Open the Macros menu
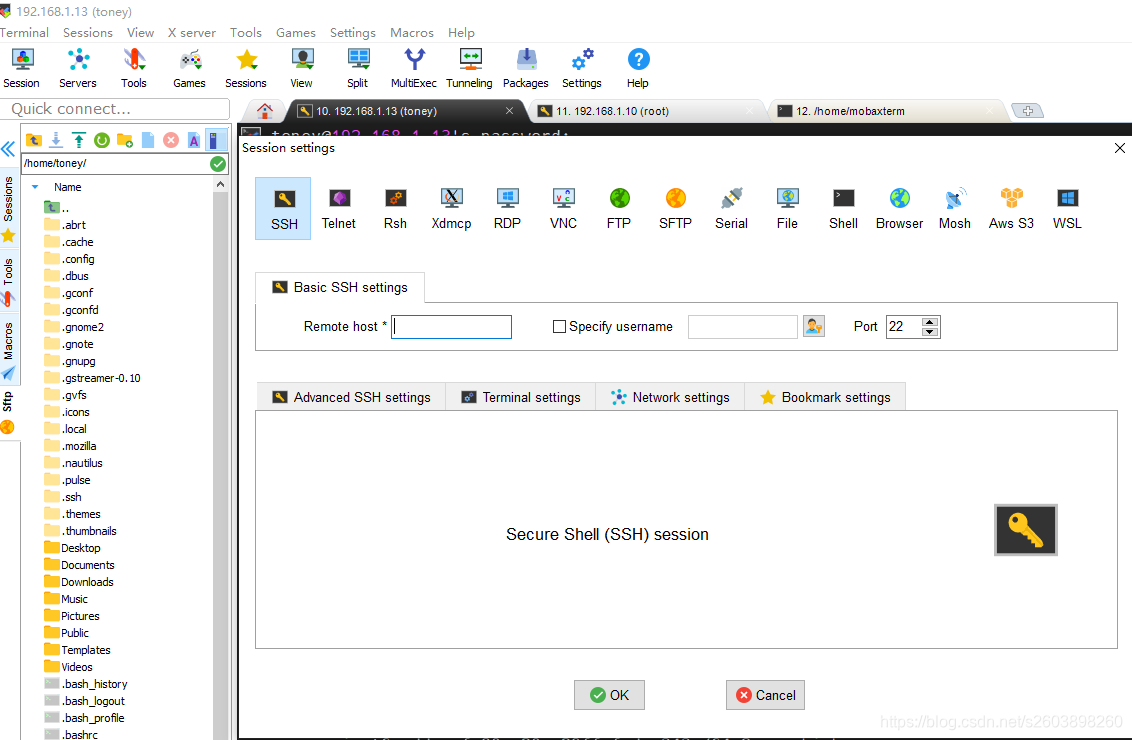This screenshot has height=740, width=1132. point(412,32)
